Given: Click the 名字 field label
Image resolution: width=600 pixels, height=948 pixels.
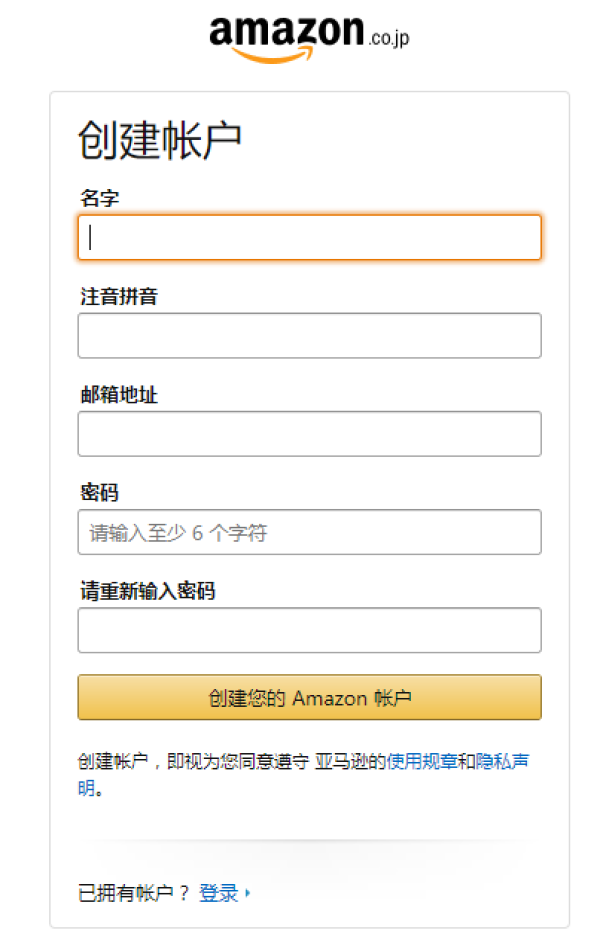Looking at the screenshot, I should (x=99, y=198).
